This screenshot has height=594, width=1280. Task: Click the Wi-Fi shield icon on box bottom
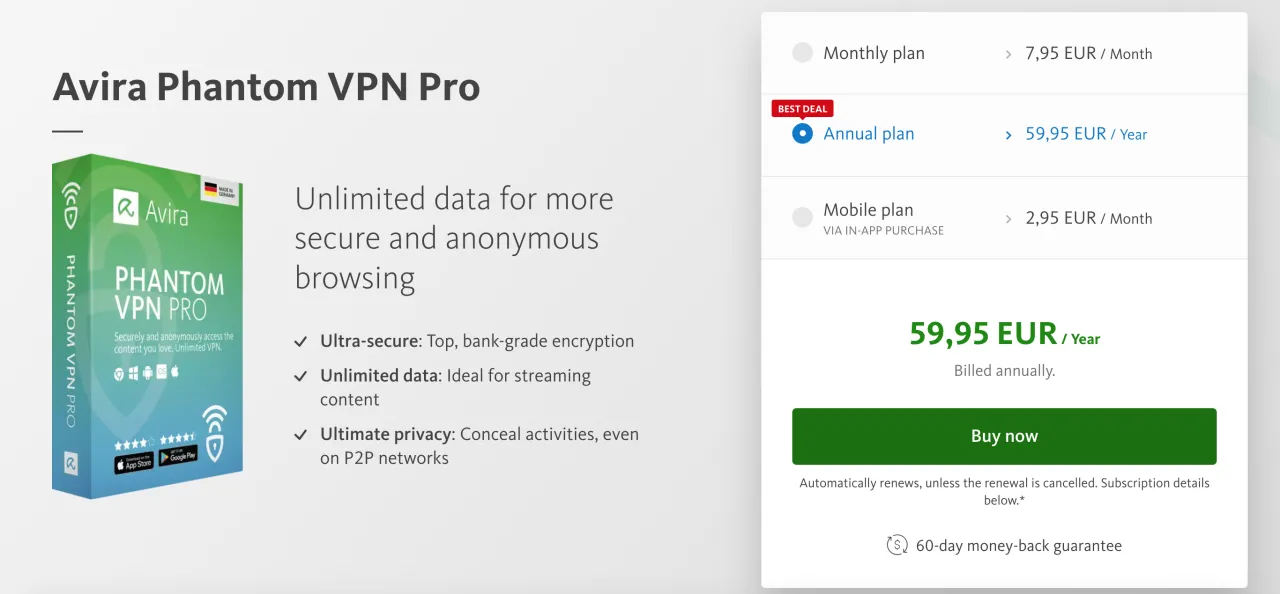point(214,430)
